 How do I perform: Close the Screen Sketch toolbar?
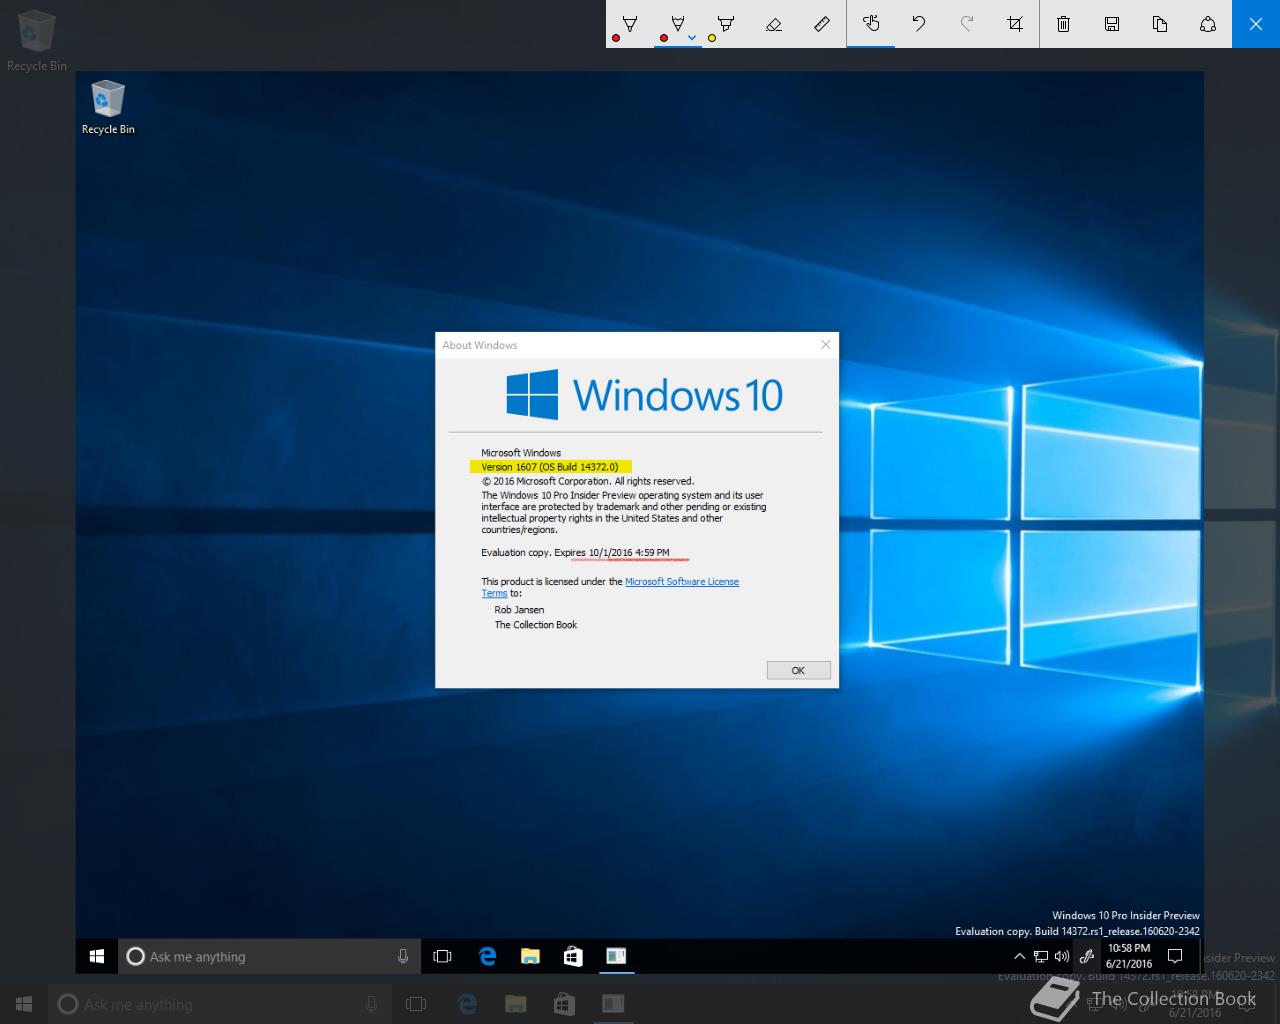[1256, 24]
